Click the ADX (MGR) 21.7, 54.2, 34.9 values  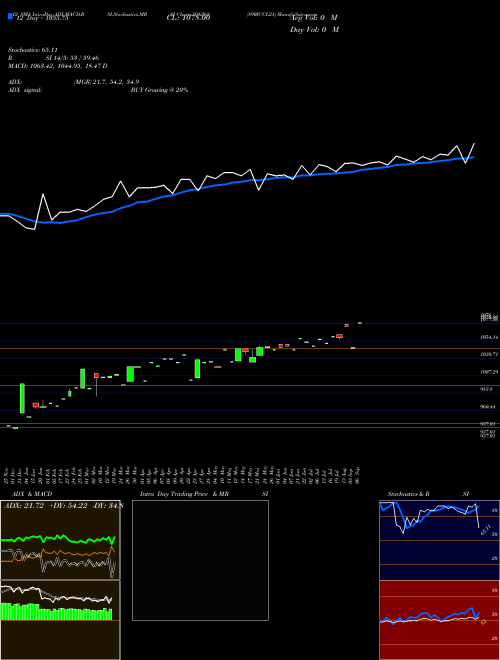pyautogui.click(x=106, y=82)
